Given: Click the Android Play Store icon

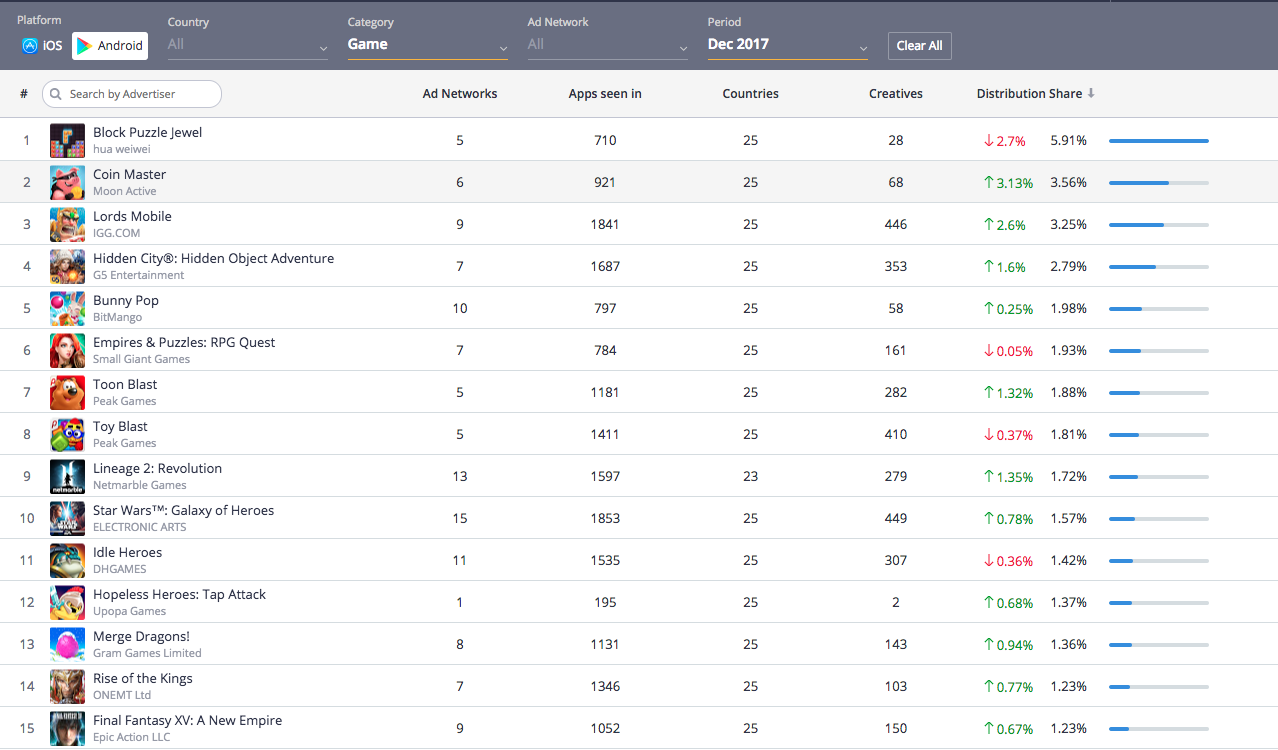Looking at the screenshot, I should (x=84, y=46).
